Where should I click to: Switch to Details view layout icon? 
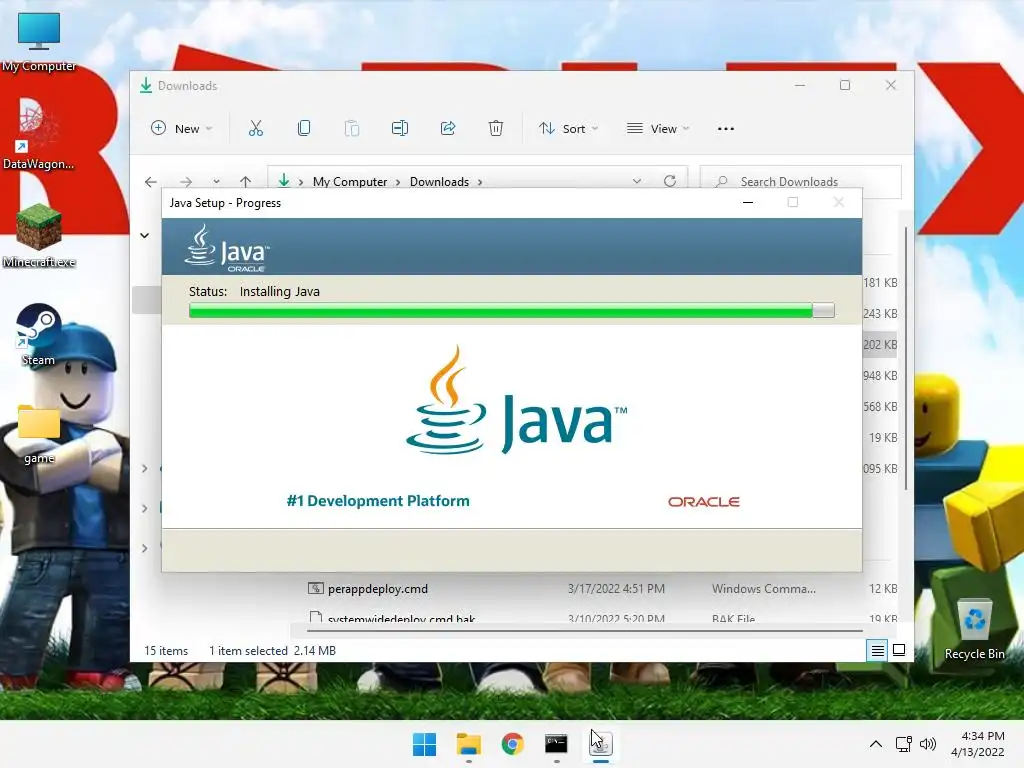[x=877, y=650]
